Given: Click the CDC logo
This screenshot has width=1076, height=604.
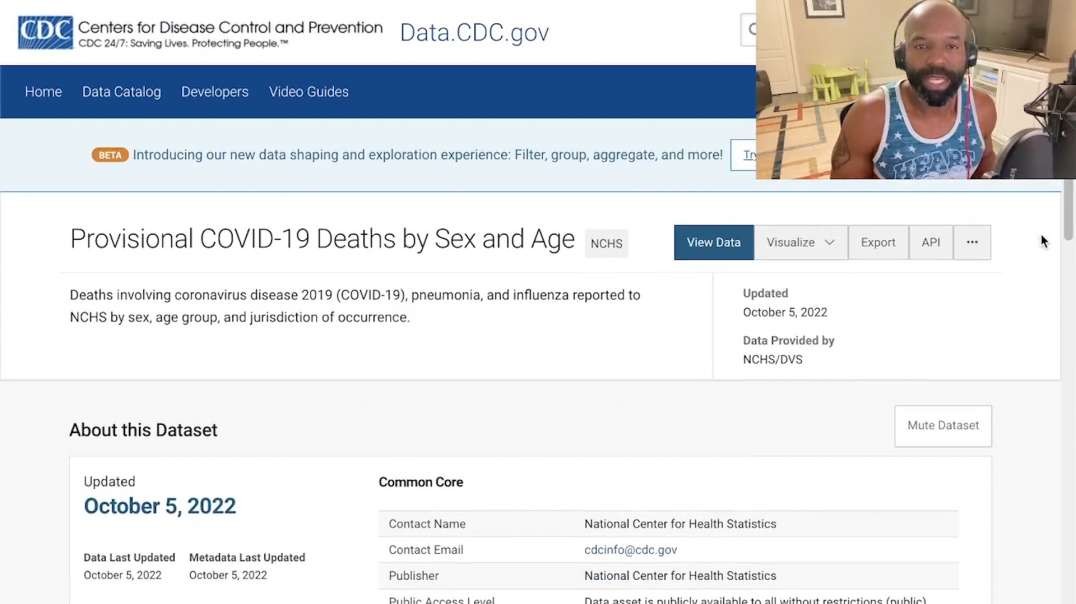Looking at the screenshot, I should (x=45, y=32).
